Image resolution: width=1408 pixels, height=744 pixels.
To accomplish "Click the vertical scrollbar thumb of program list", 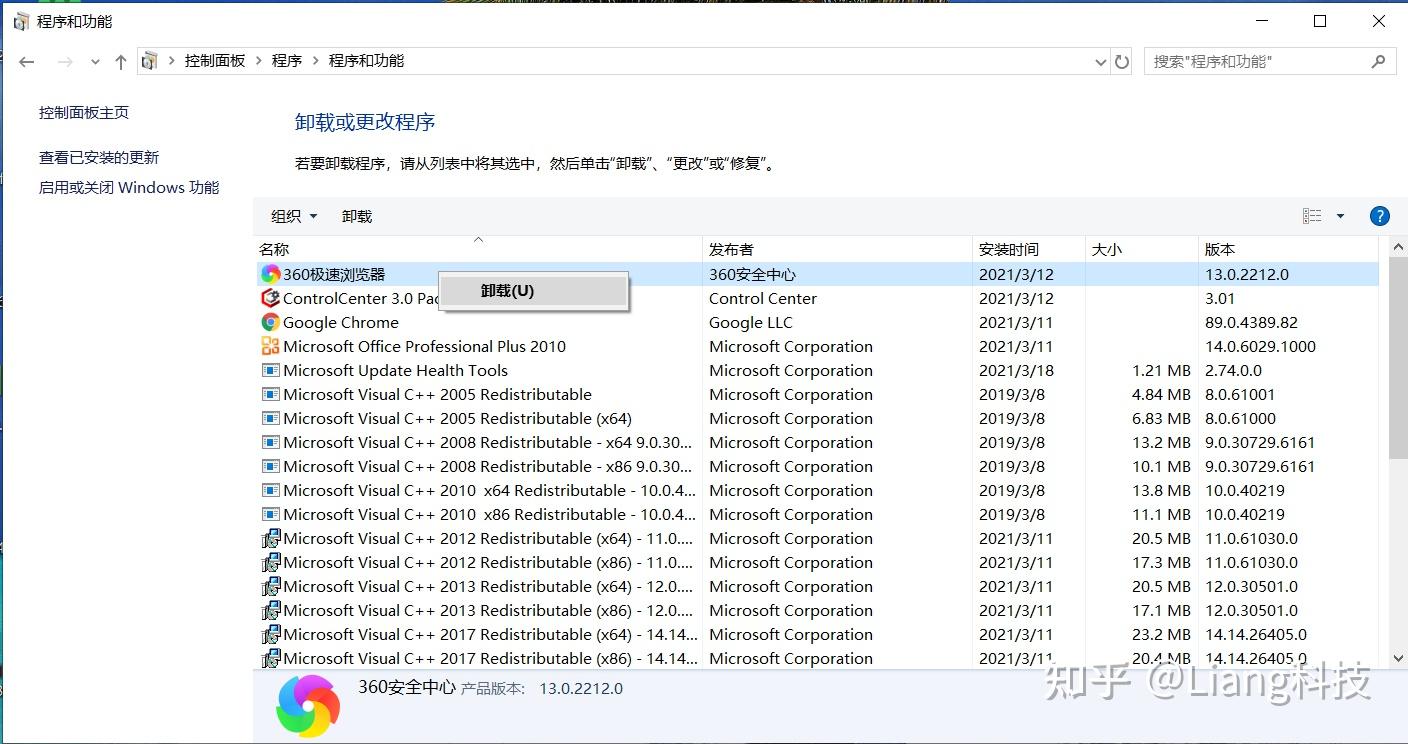I will (x=1397, y=358).
